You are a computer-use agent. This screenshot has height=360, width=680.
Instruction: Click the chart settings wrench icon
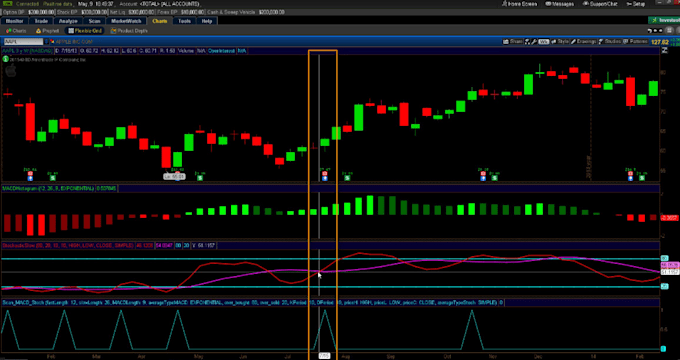(535, 42)
